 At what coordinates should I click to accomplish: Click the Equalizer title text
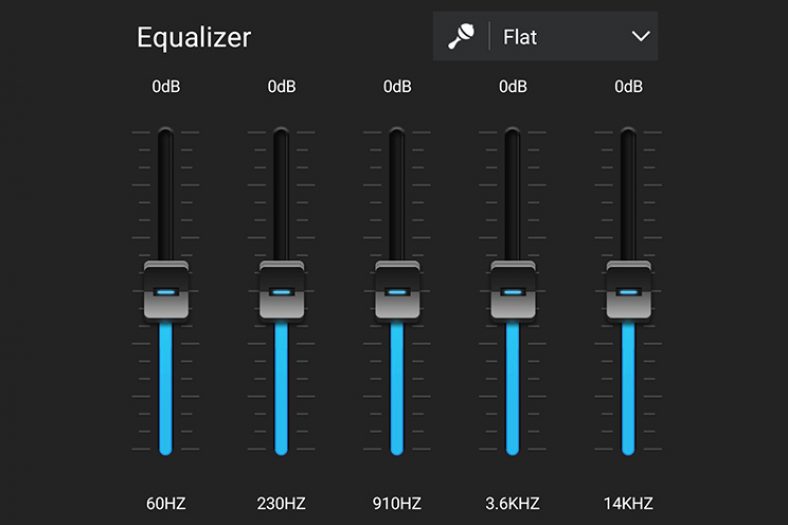(194, 37)
